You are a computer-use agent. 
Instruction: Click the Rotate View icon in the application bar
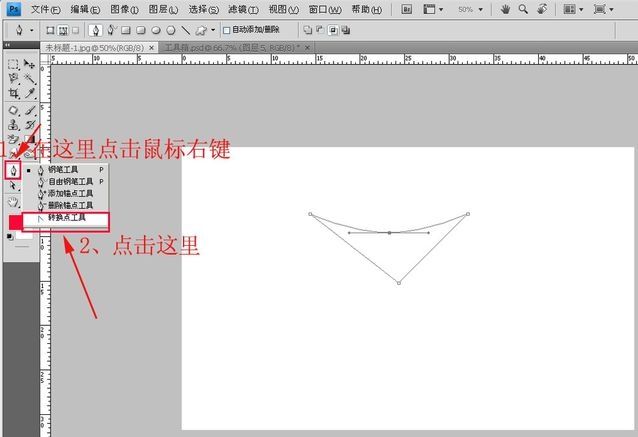click(542, 9)
